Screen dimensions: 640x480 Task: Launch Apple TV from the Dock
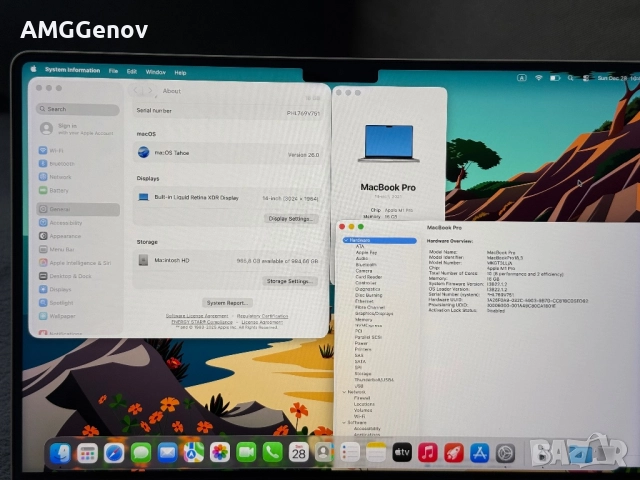(402, 452)
